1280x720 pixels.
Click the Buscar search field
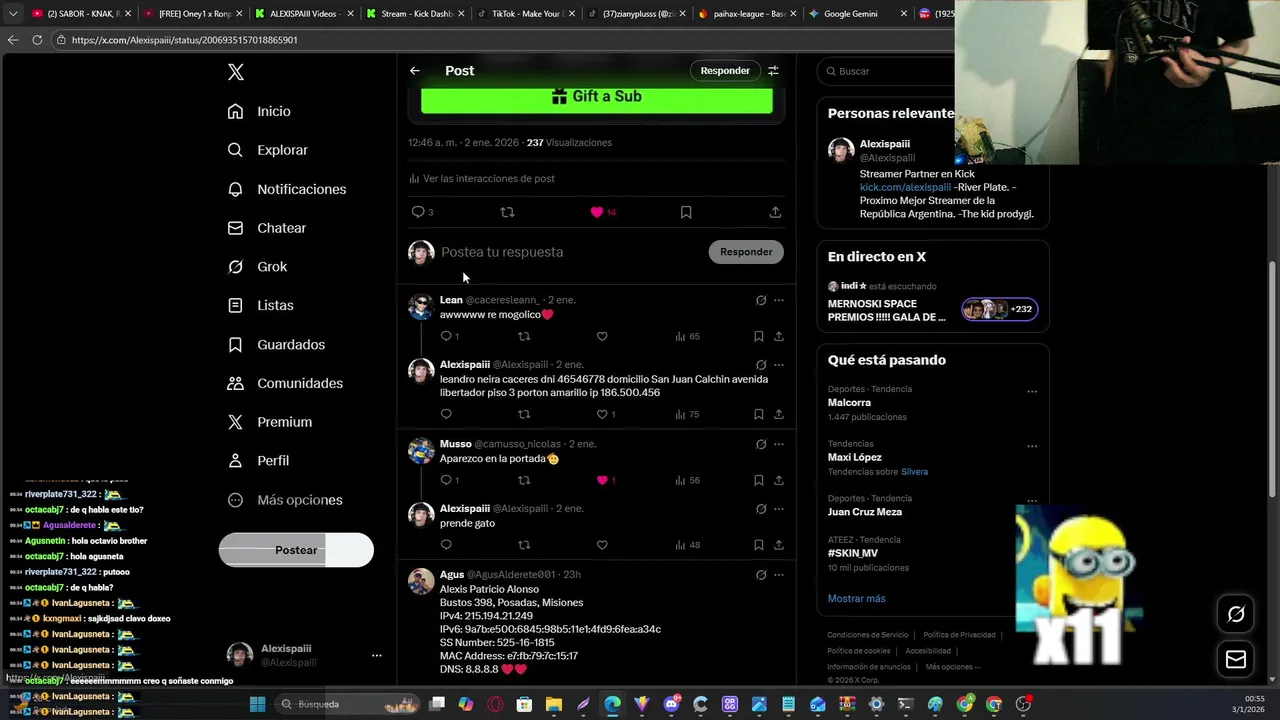[885, 71]
